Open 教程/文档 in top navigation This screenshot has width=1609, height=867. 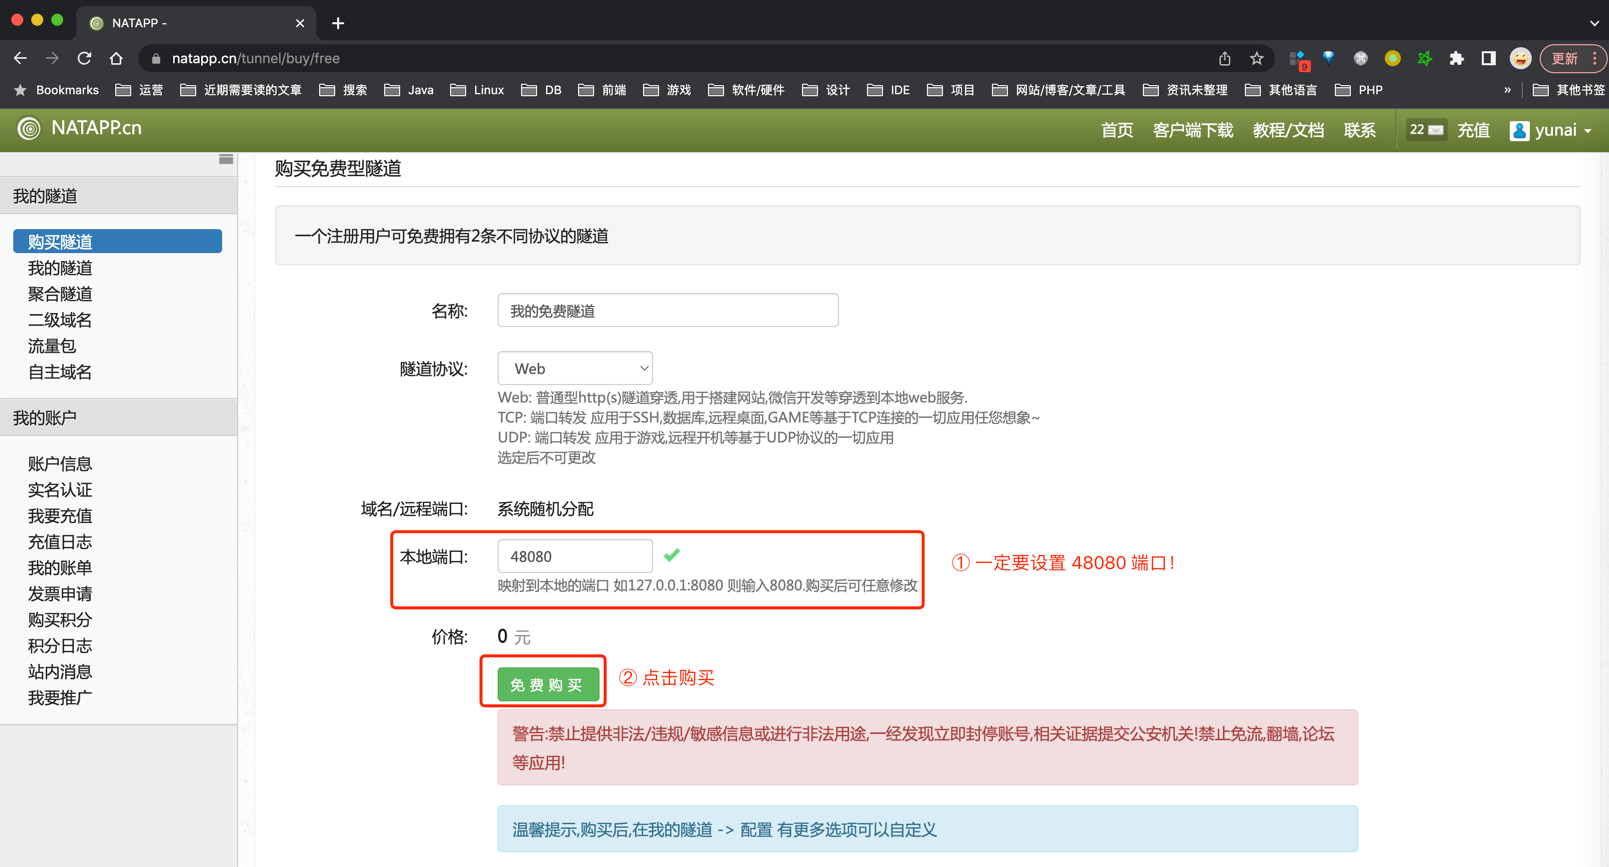tap(1288, 130)
